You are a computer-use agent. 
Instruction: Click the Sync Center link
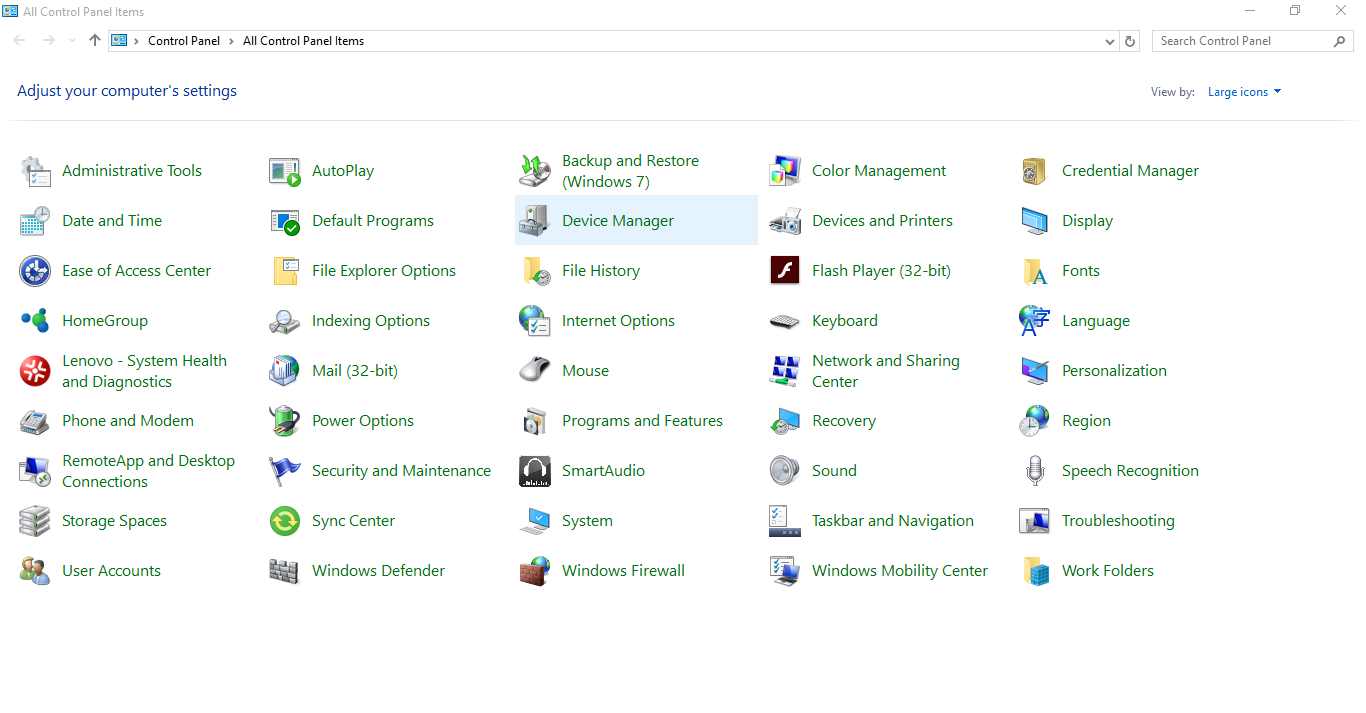pos(353,521)
